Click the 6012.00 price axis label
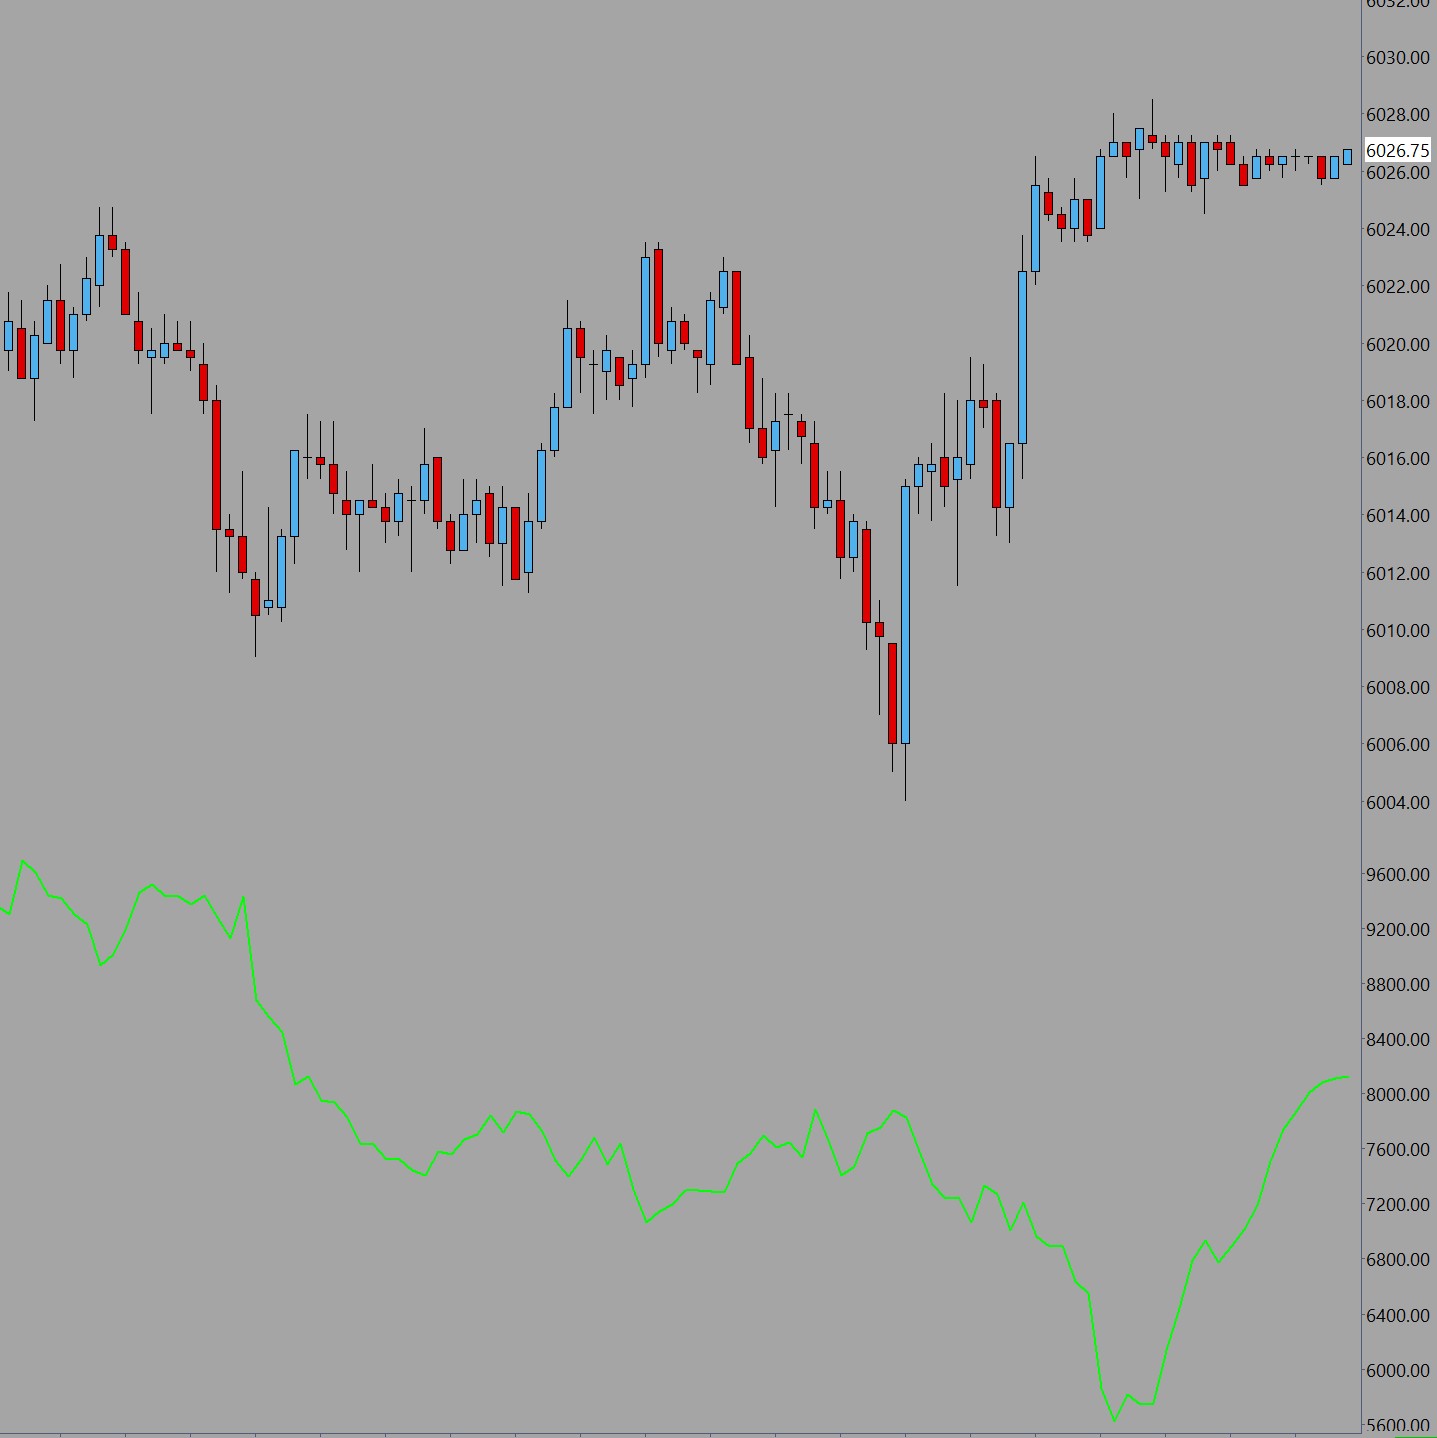 1398,574
